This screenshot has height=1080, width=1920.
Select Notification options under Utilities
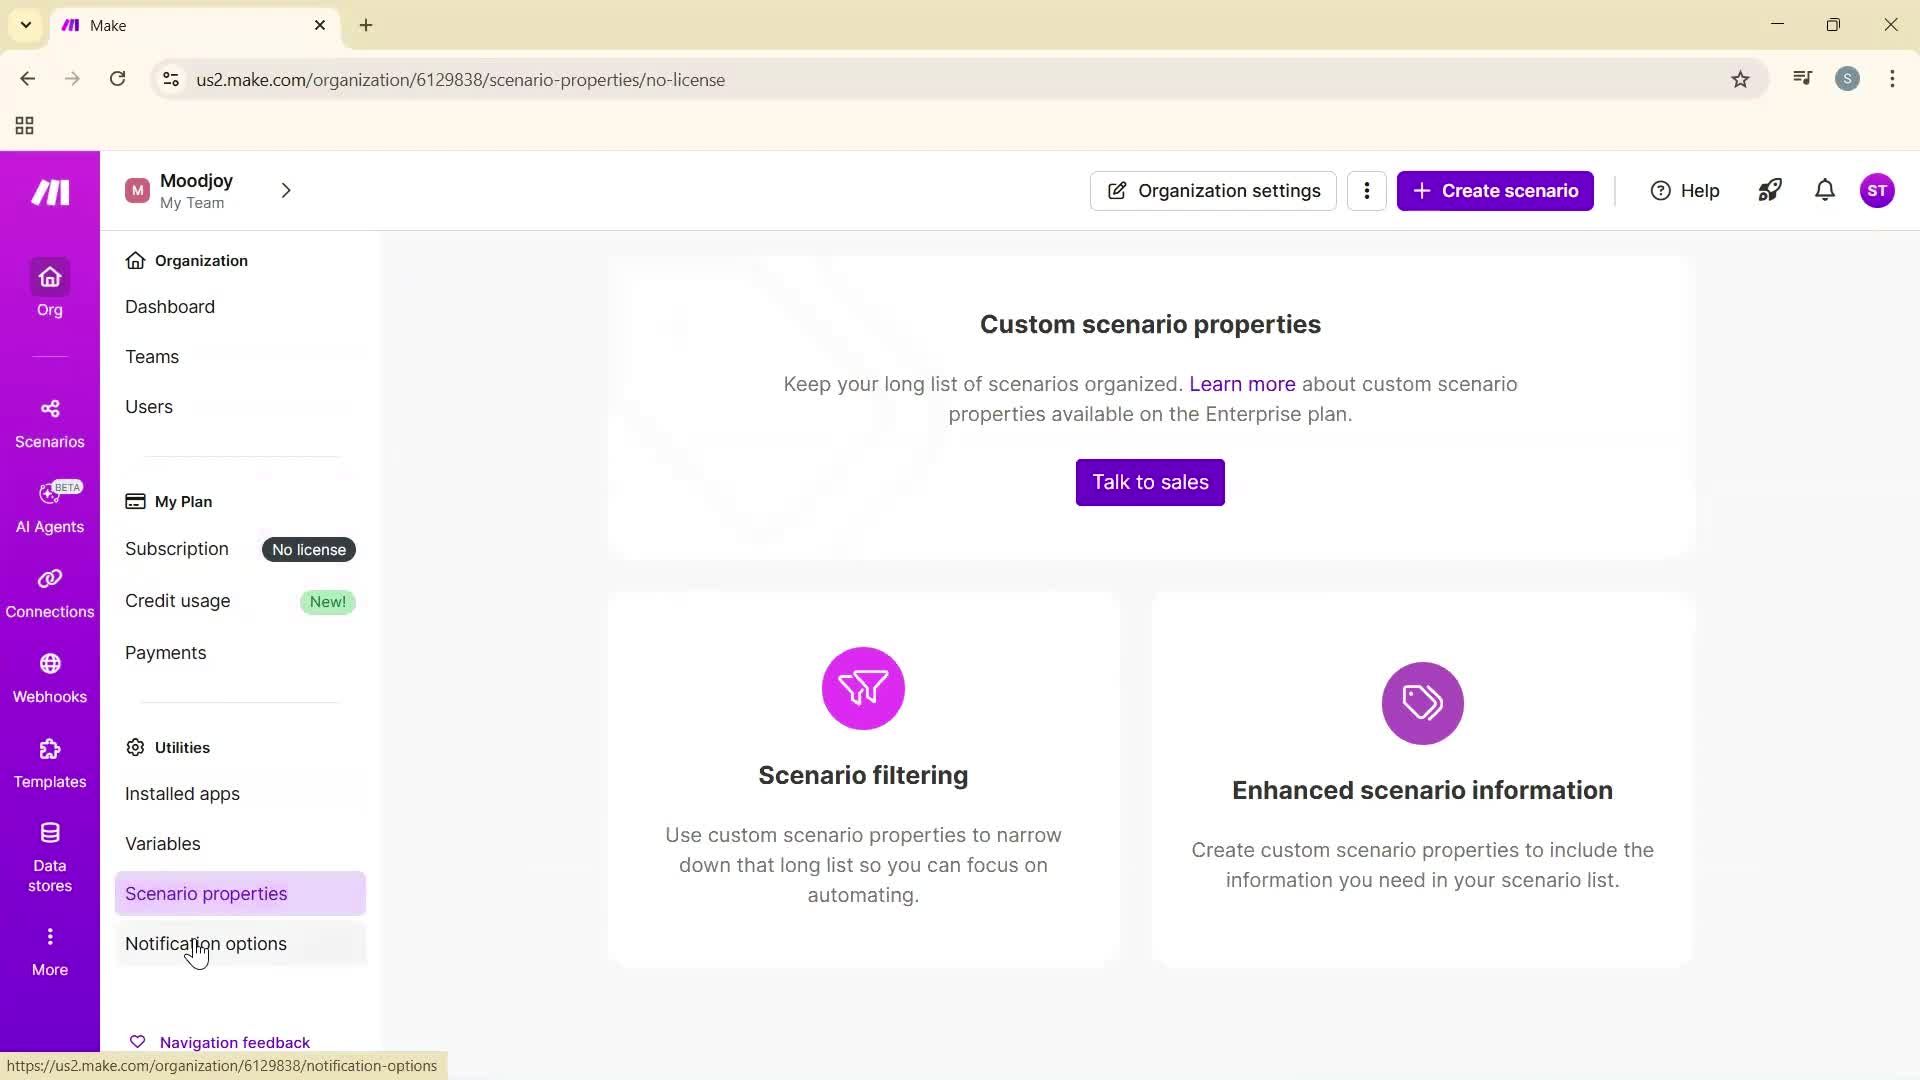[205, 943]
